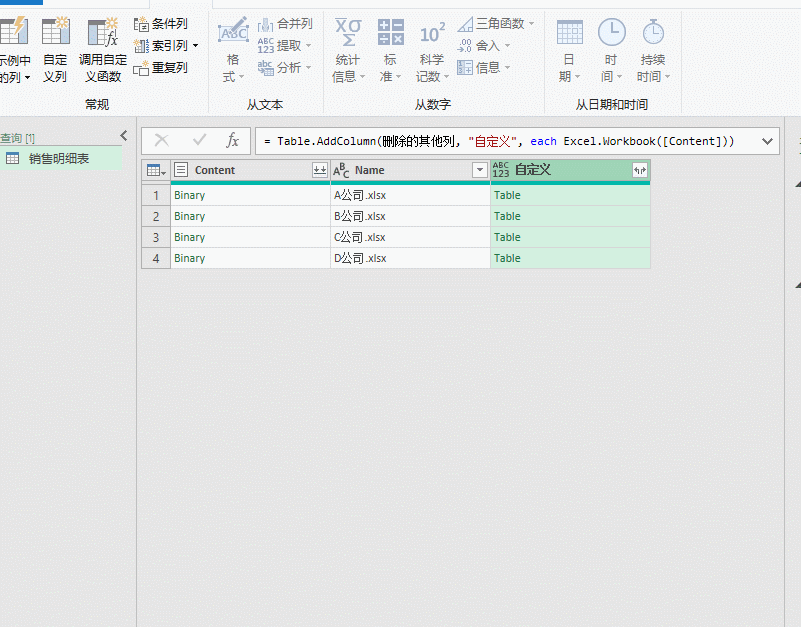Click the Content column type icon
This screenshot has height=627, width=801.
pos(181,170)
